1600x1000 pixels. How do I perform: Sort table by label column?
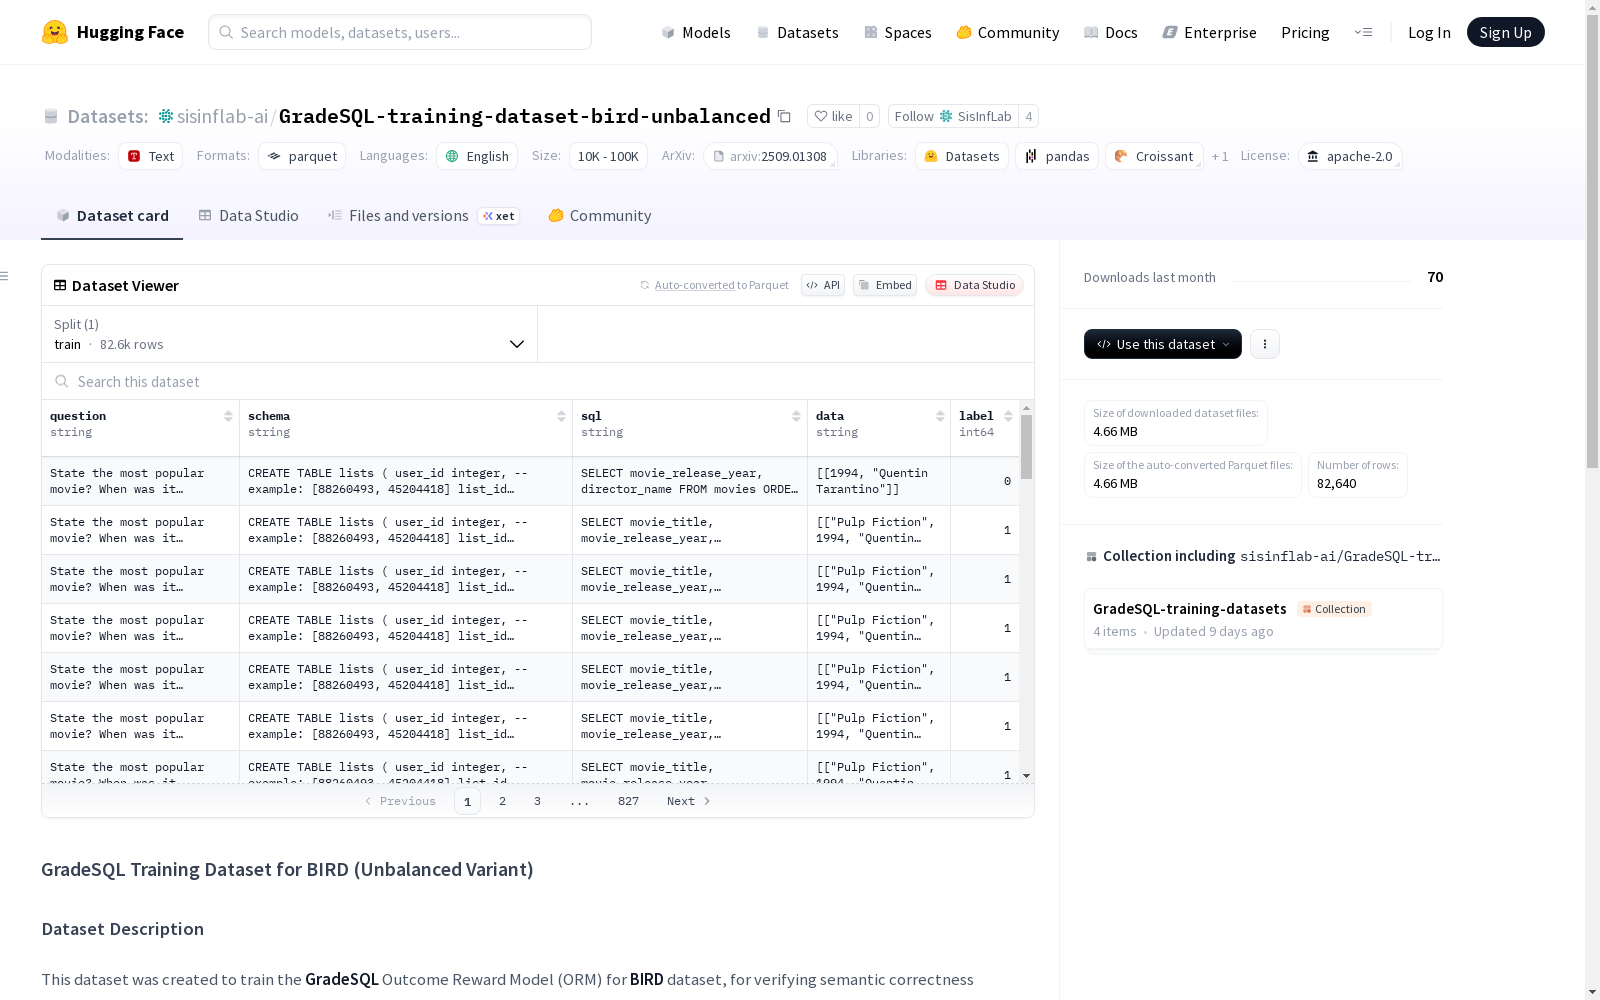coord(1008,416)
